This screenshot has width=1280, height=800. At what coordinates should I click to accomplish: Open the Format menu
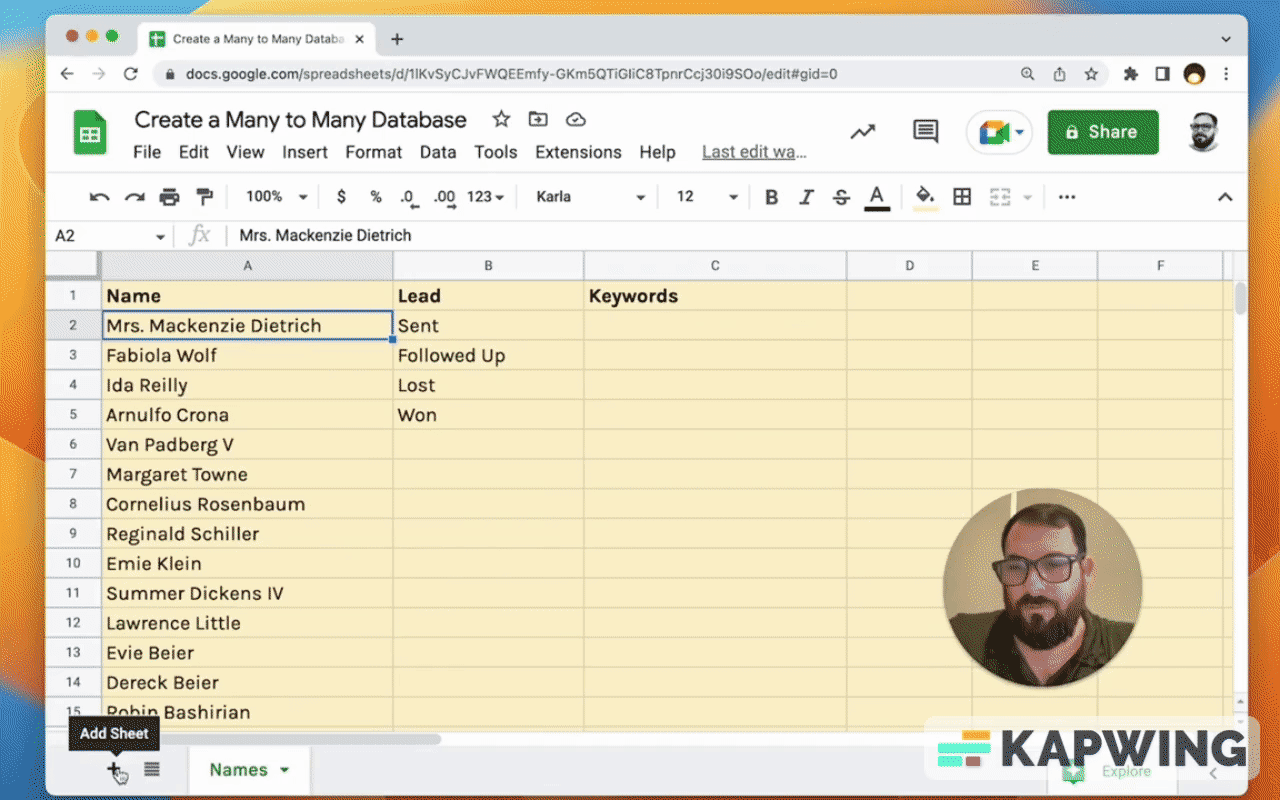pos(374,152)
